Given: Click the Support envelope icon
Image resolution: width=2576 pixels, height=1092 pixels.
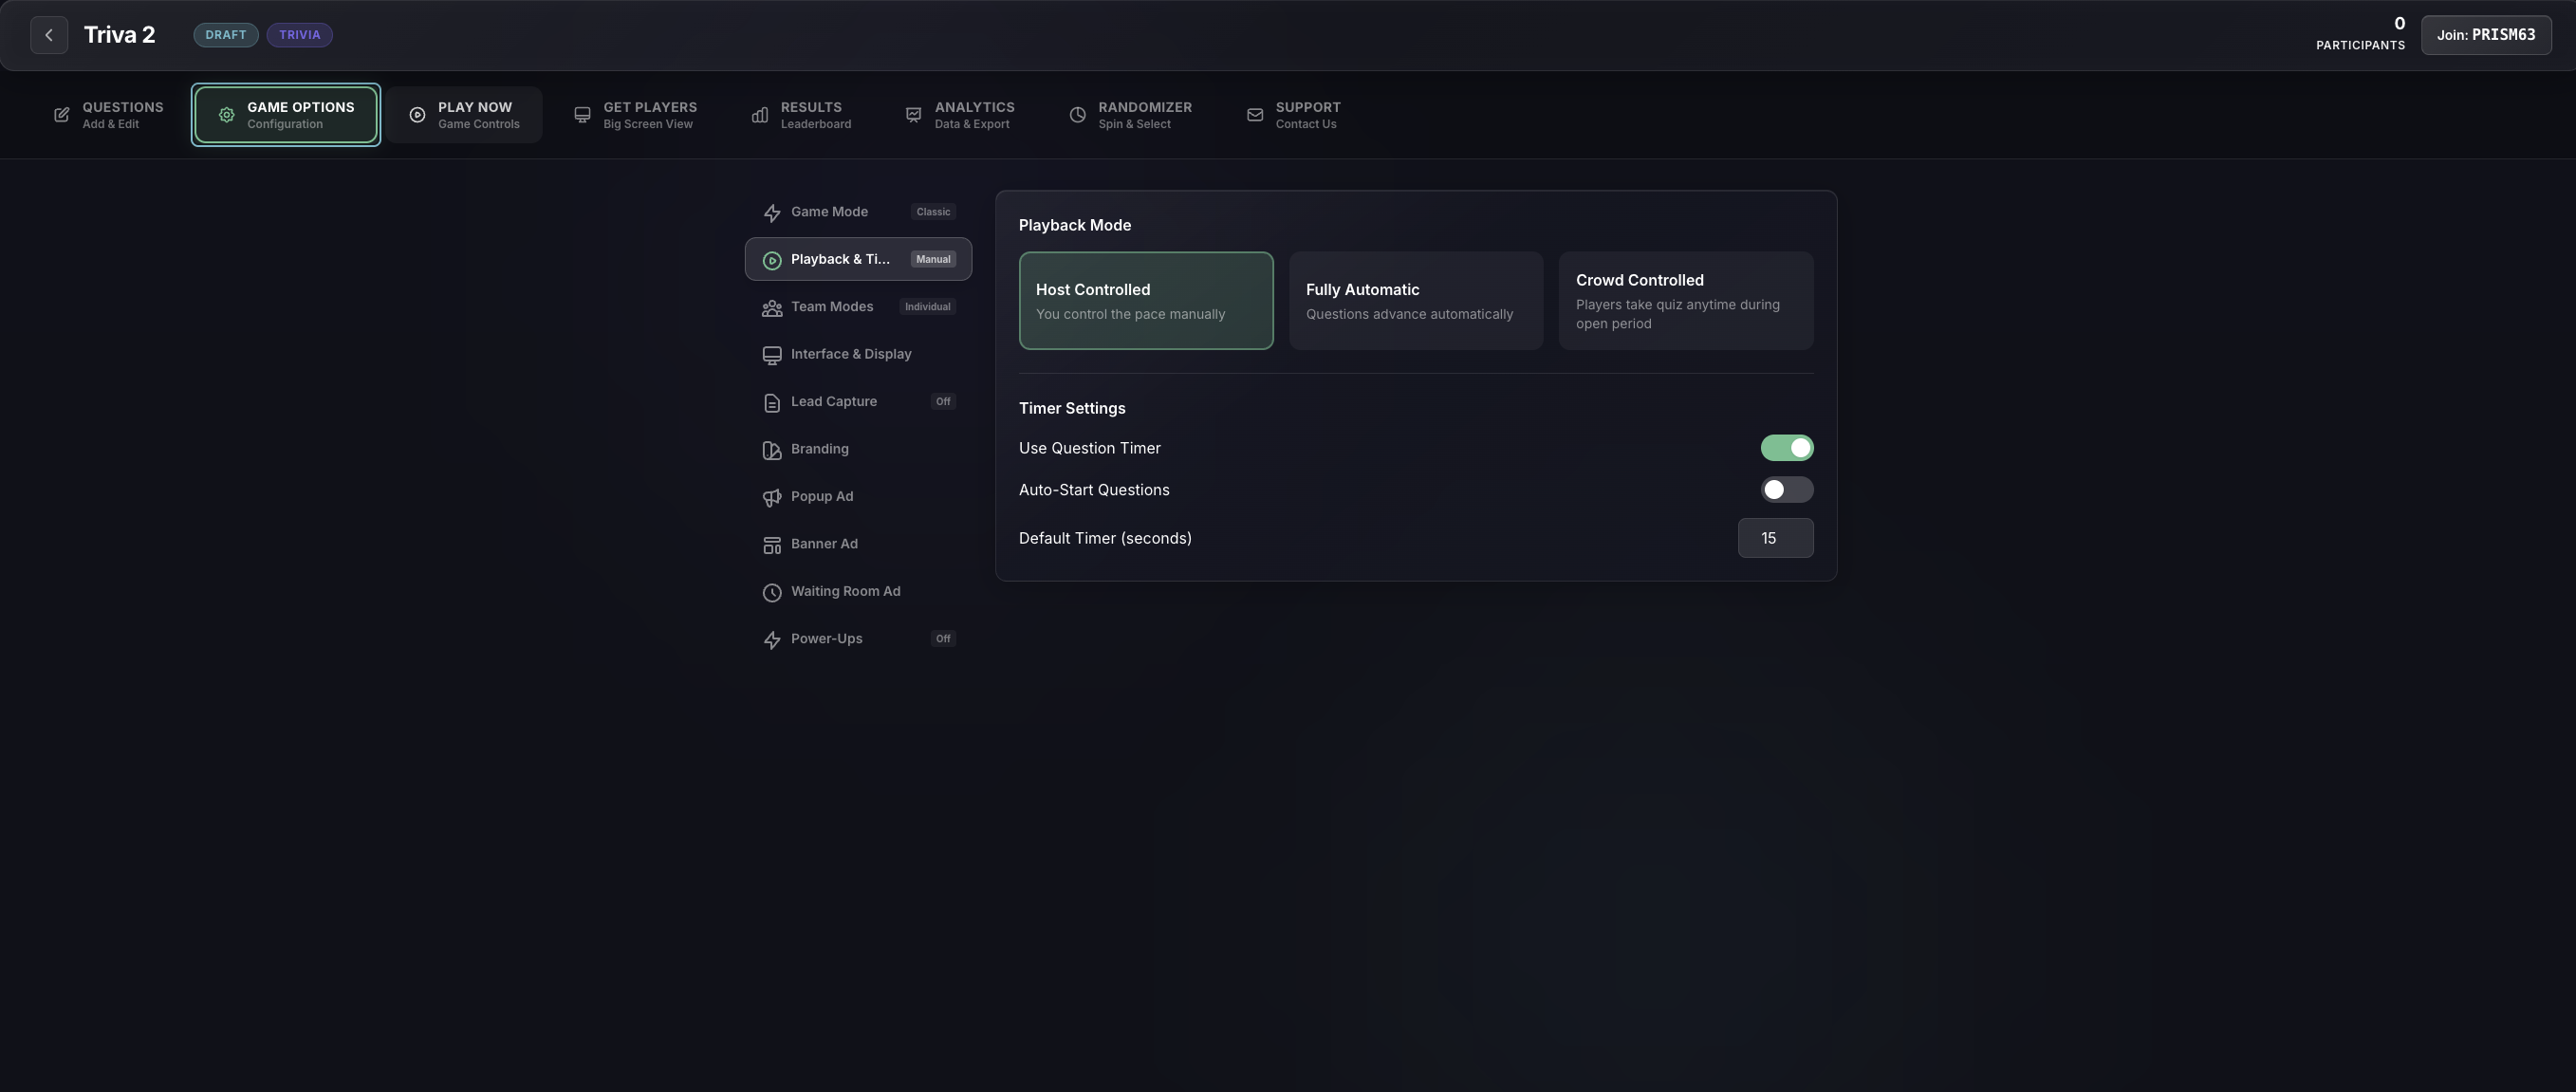Looking at the screenshot, I should [1255, 115].
